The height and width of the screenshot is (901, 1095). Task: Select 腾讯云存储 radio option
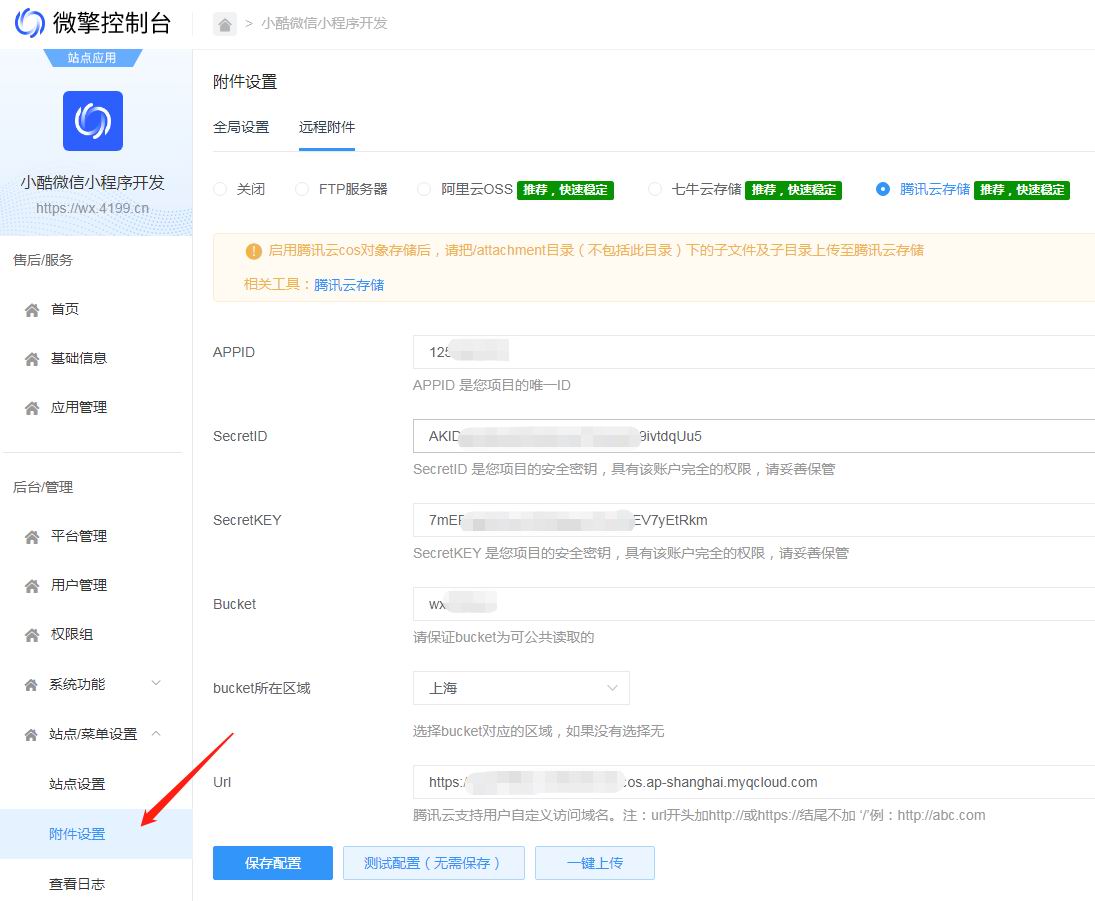click(x=883, y=189)
